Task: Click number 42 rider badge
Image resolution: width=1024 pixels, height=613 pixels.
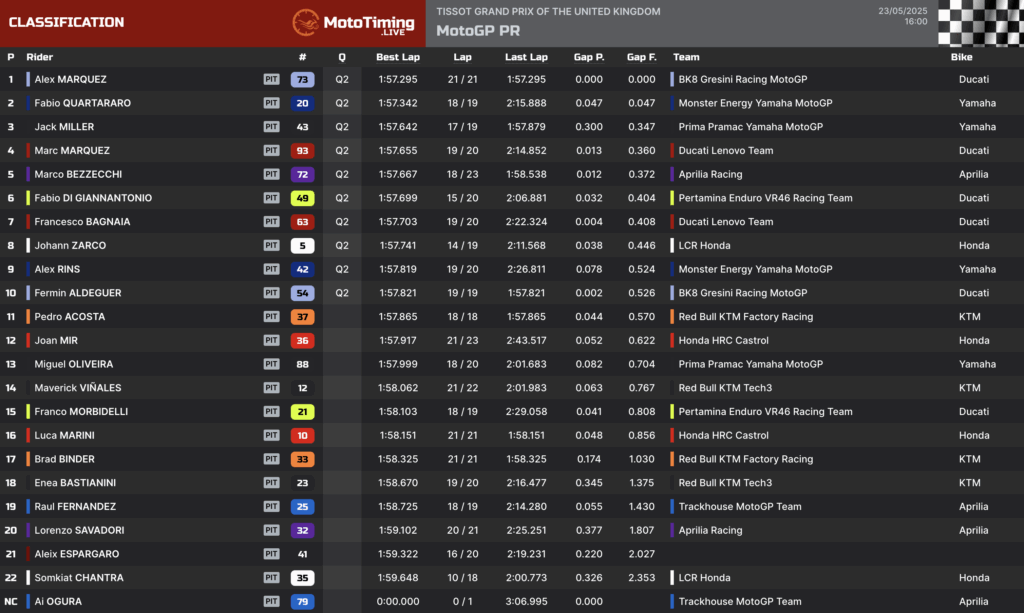Action: [302, 269]
